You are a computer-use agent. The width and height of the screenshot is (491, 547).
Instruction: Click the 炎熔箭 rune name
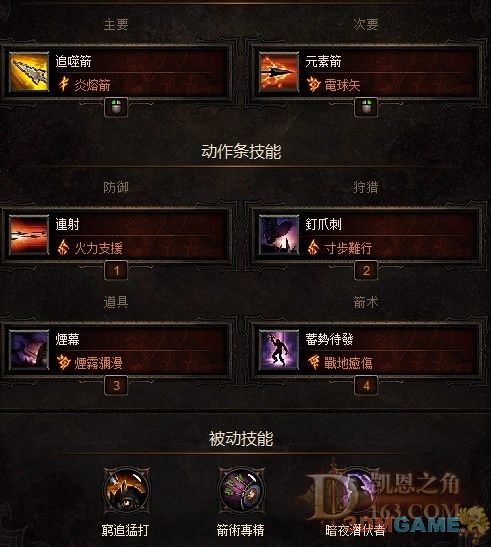[x=92, y=85]
